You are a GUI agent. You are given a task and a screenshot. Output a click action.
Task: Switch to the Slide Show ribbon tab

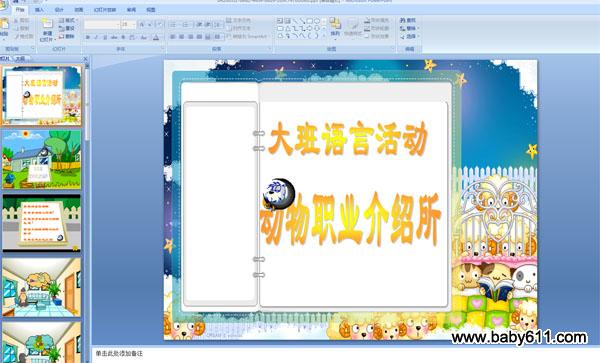(105, 10)
